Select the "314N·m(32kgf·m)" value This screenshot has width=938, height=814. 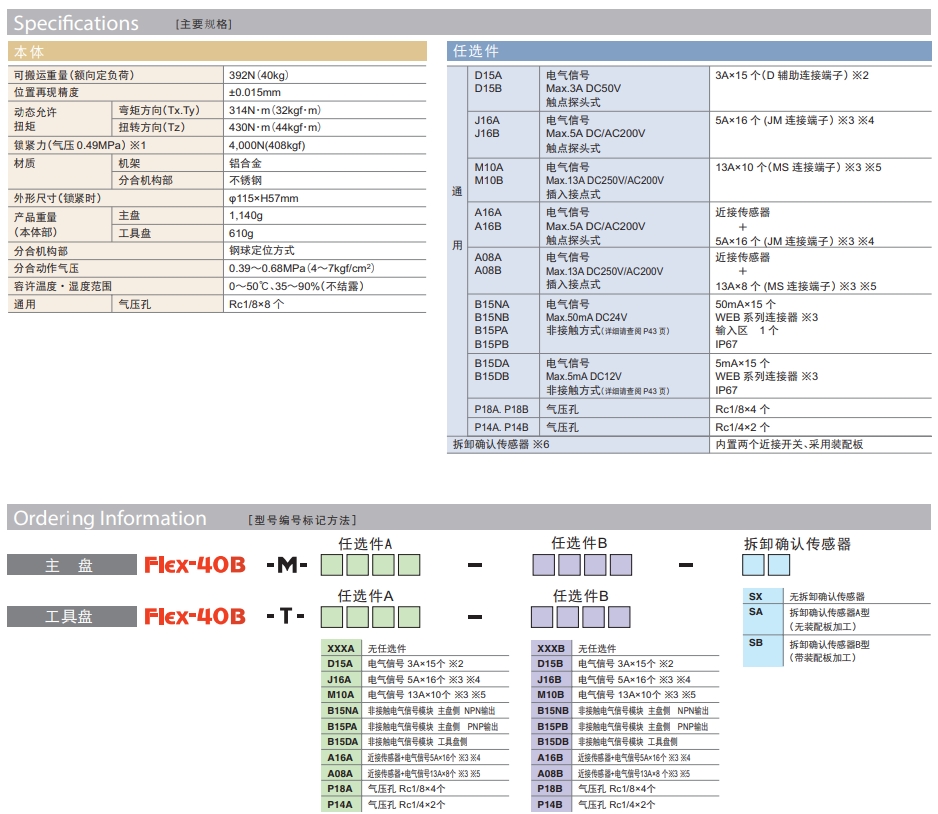275,110
